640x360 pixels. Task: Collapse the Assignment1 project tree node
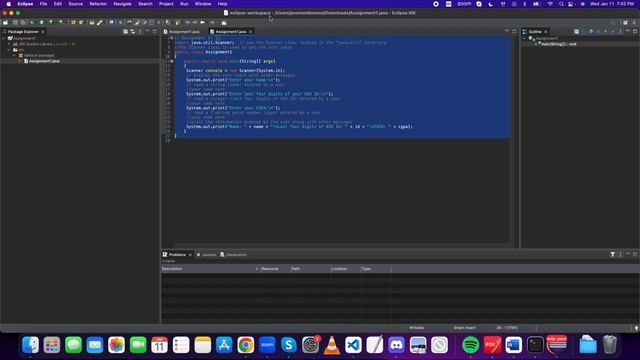tap(4, 38)
